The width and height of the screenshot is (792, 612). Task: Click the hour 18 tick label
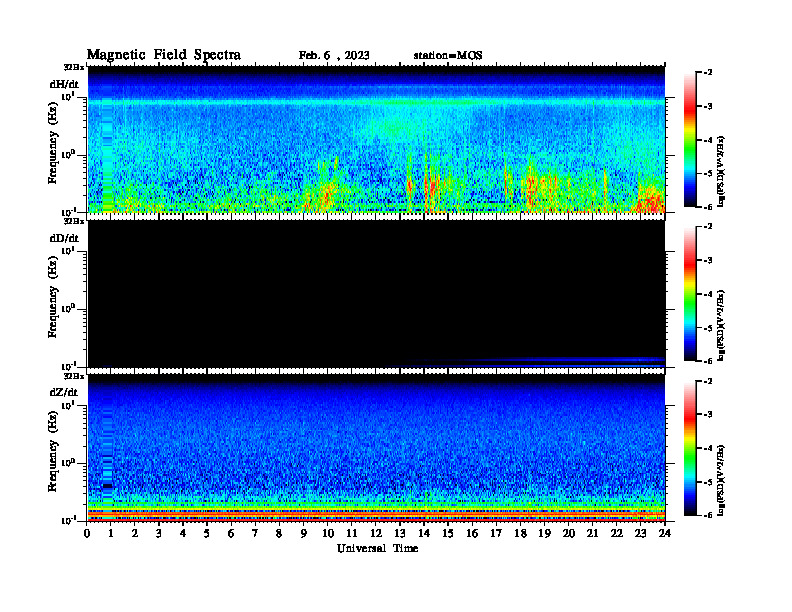(520, 534)
